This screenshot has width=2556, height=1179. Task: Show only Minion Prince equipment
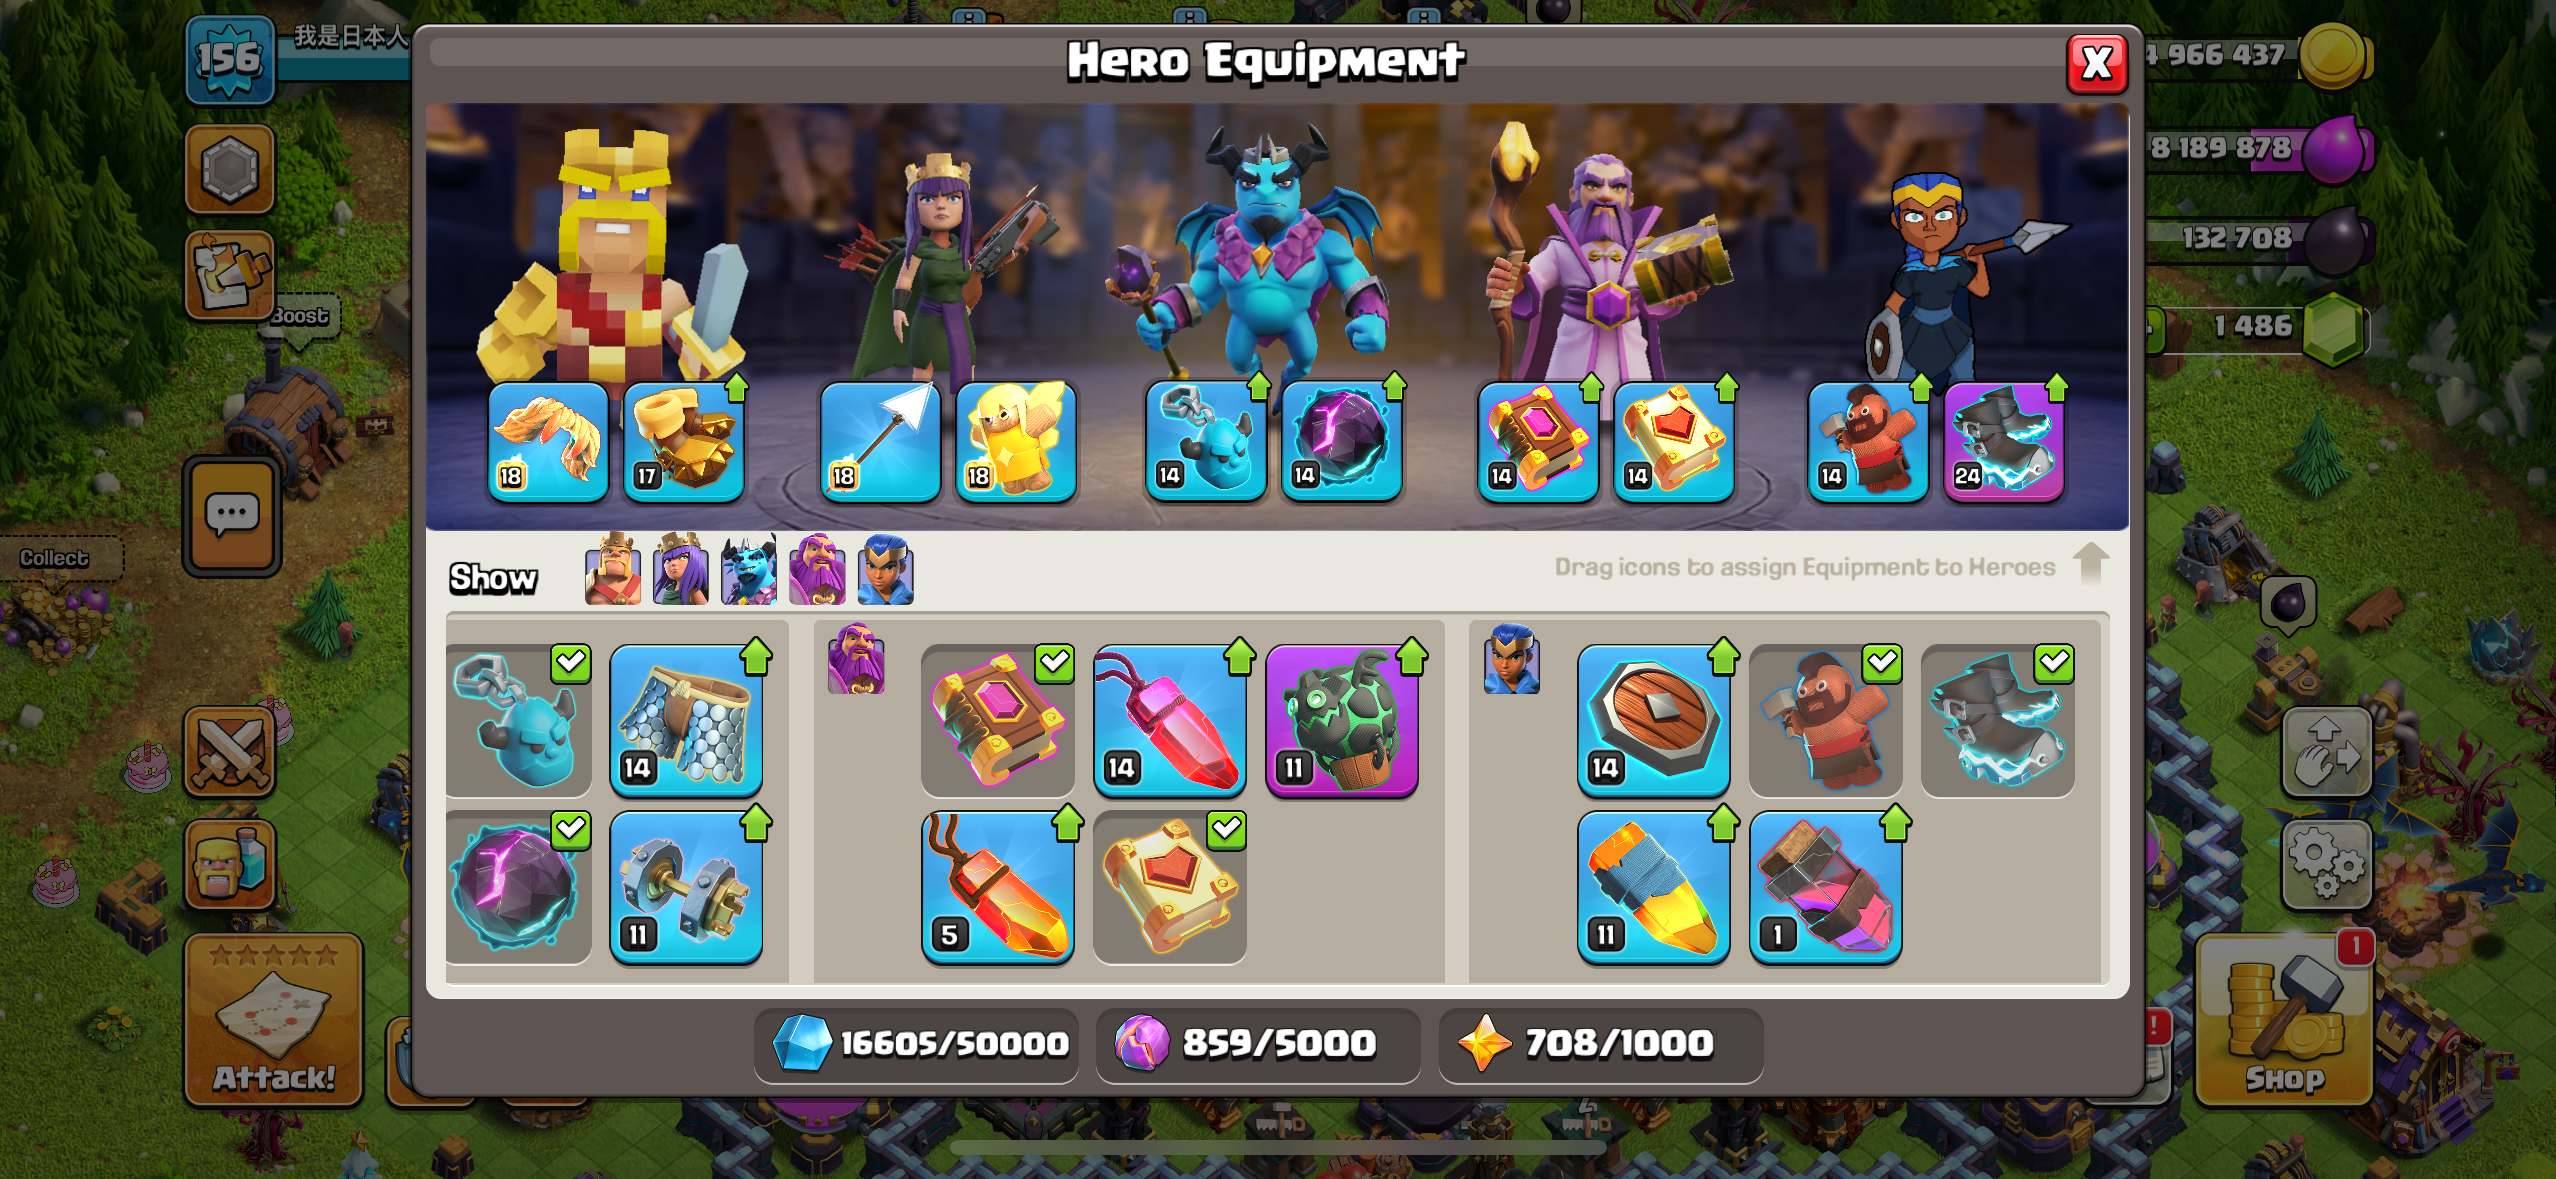pos(749,569)
